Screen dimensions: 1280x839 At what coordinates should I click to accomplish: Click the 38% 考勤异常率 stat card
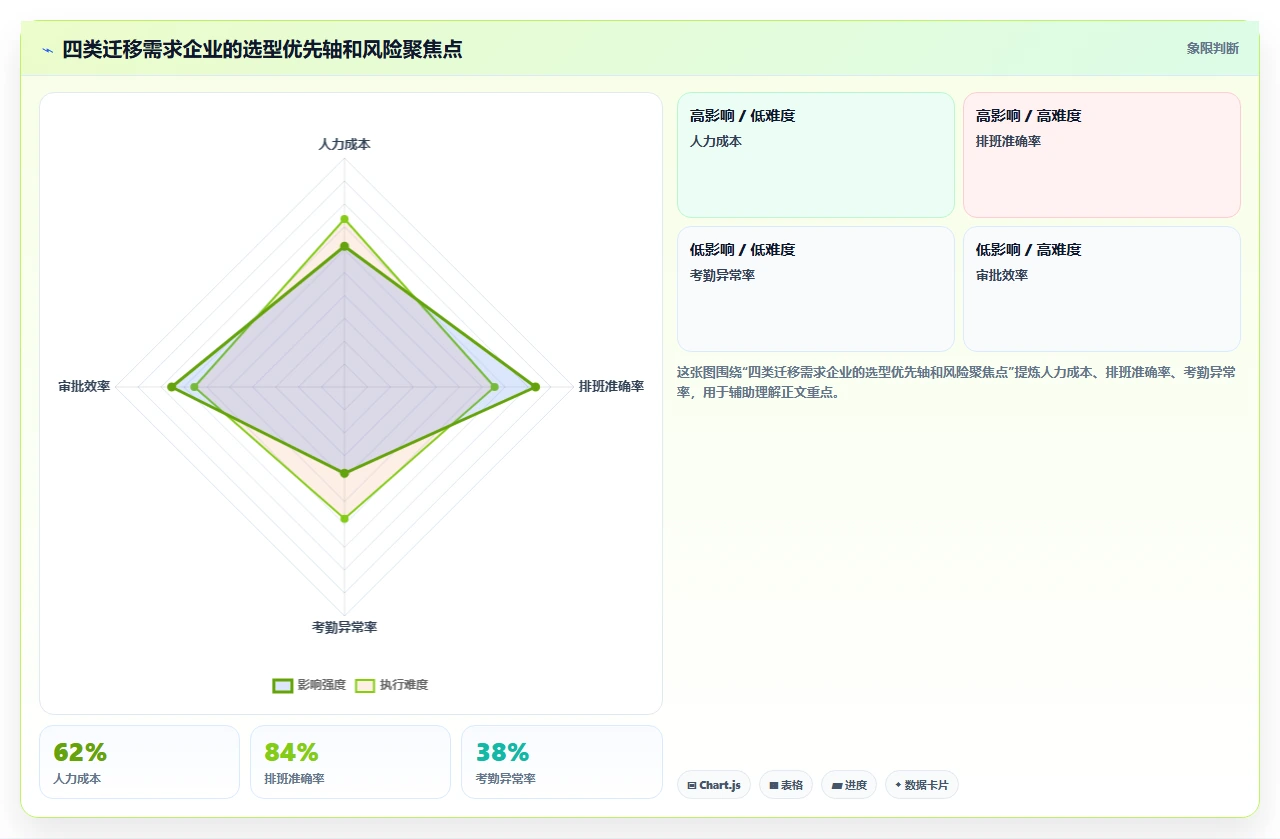[562, 762]
